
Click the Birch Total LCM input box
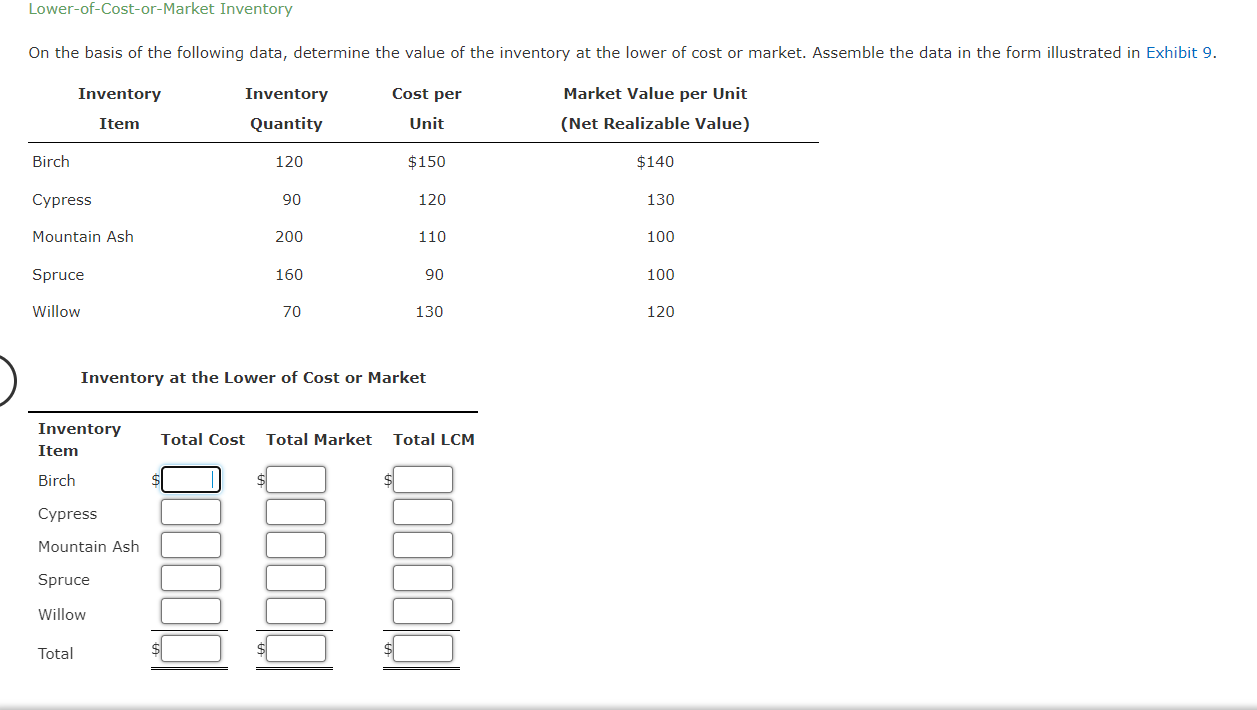(x=422, y=479)
